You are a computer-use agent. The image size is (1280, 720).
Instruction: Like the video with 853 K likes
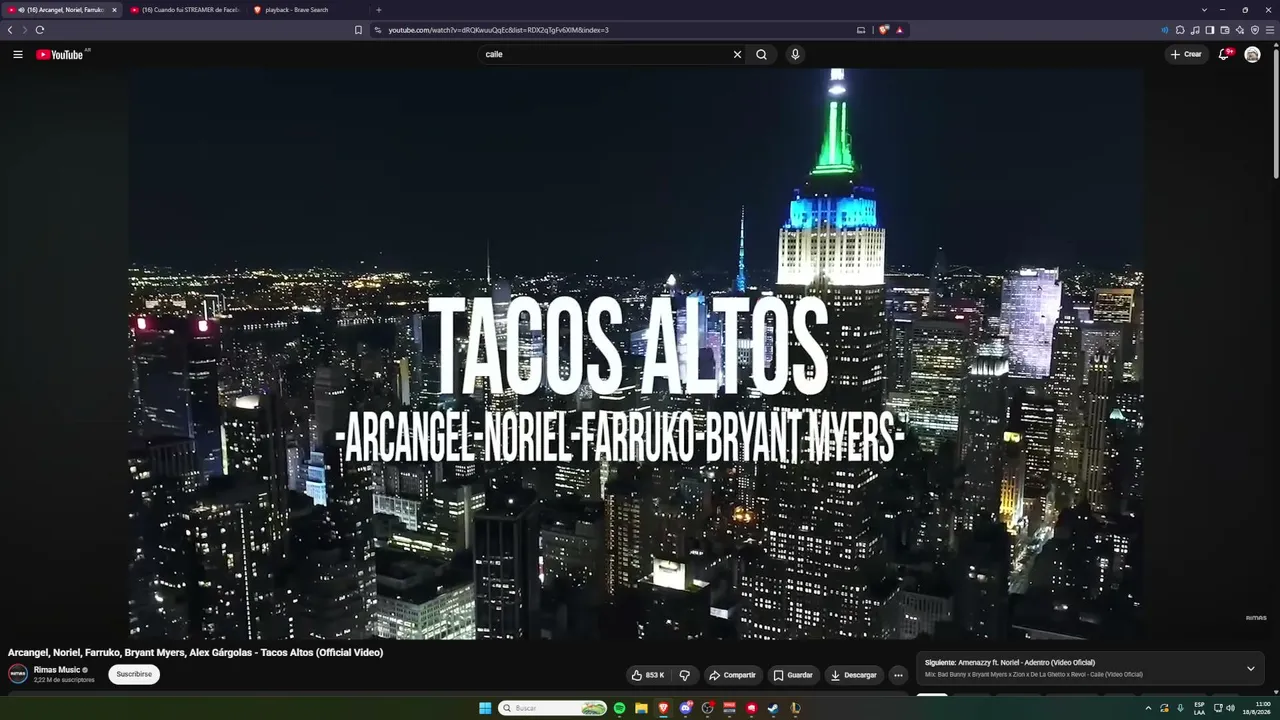648,675
